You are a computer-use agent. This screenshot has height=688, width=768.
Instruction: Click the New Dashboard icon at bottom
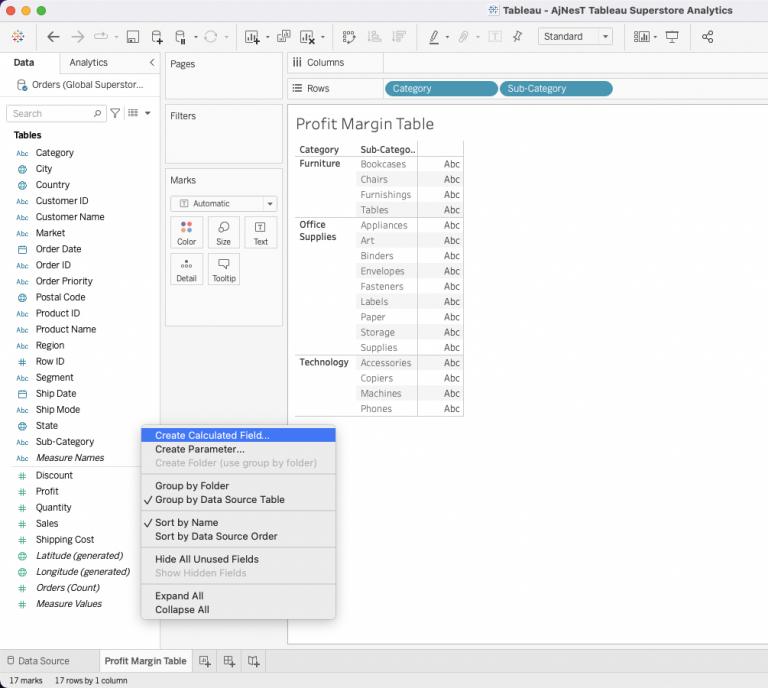tap(229, 661)
